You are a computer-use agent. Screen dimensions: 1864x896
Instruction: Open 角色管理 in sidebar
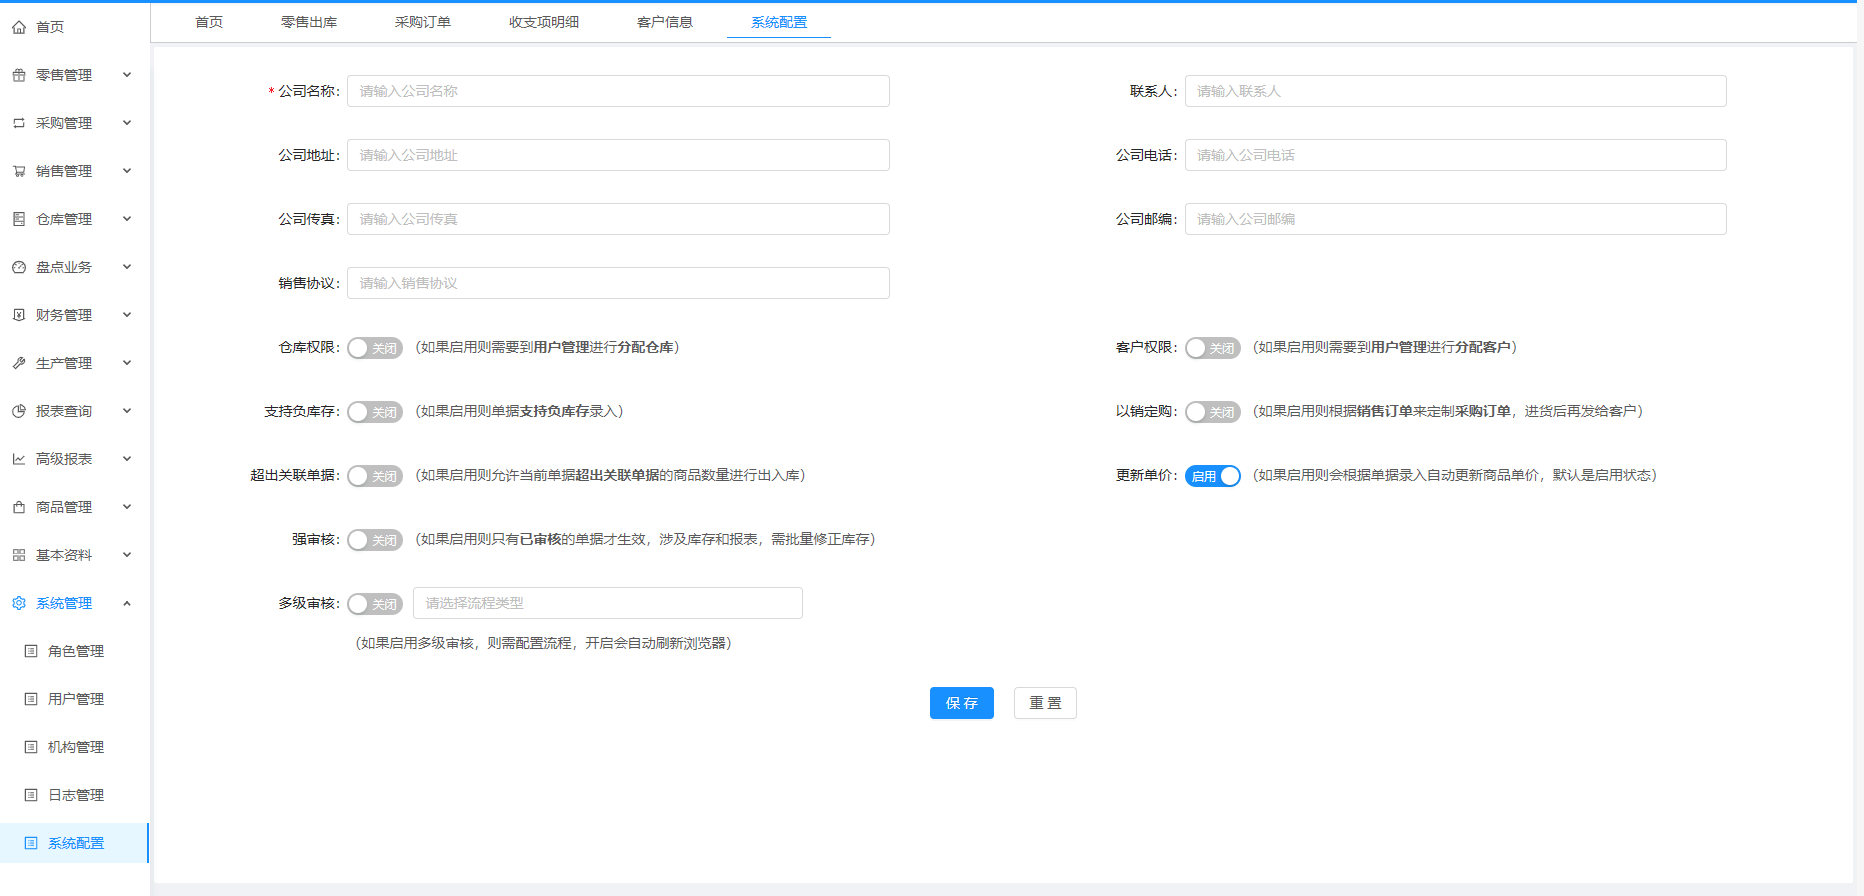tap(75, 651)
